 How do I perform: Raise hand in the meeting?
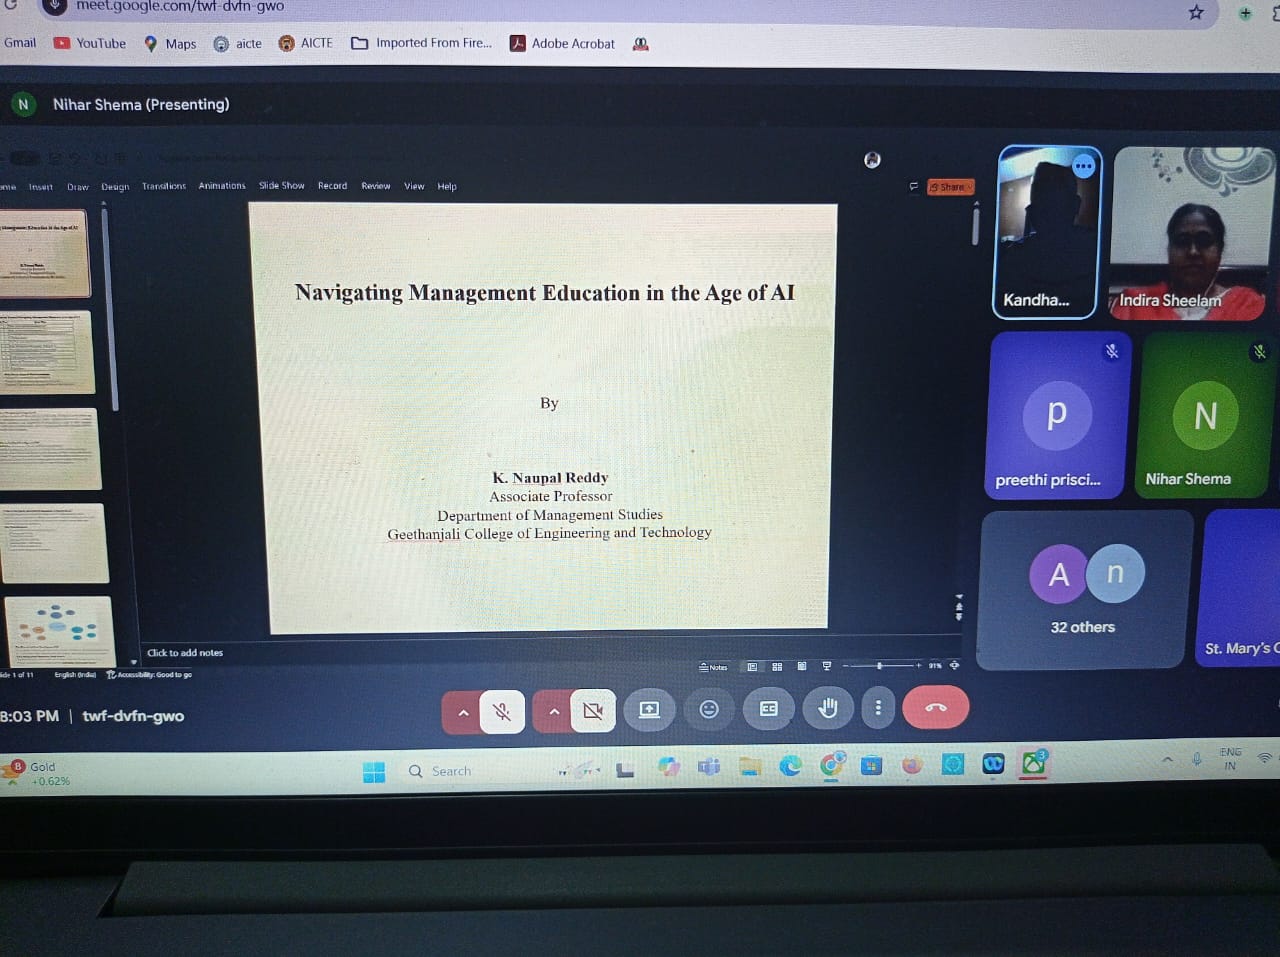(x=828, y=708)
